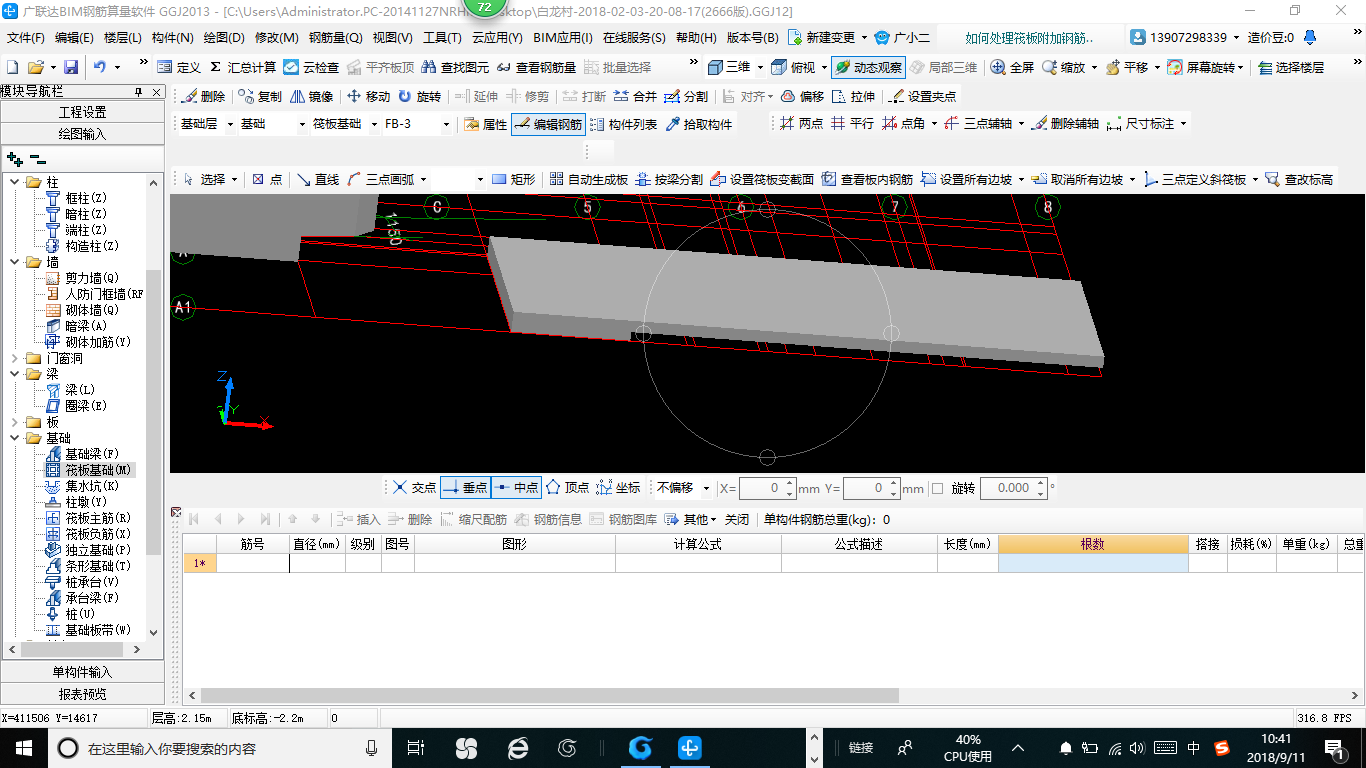Collapse the 柱 tree node
Screen dimensions: 1366x768
coord(14,182)
